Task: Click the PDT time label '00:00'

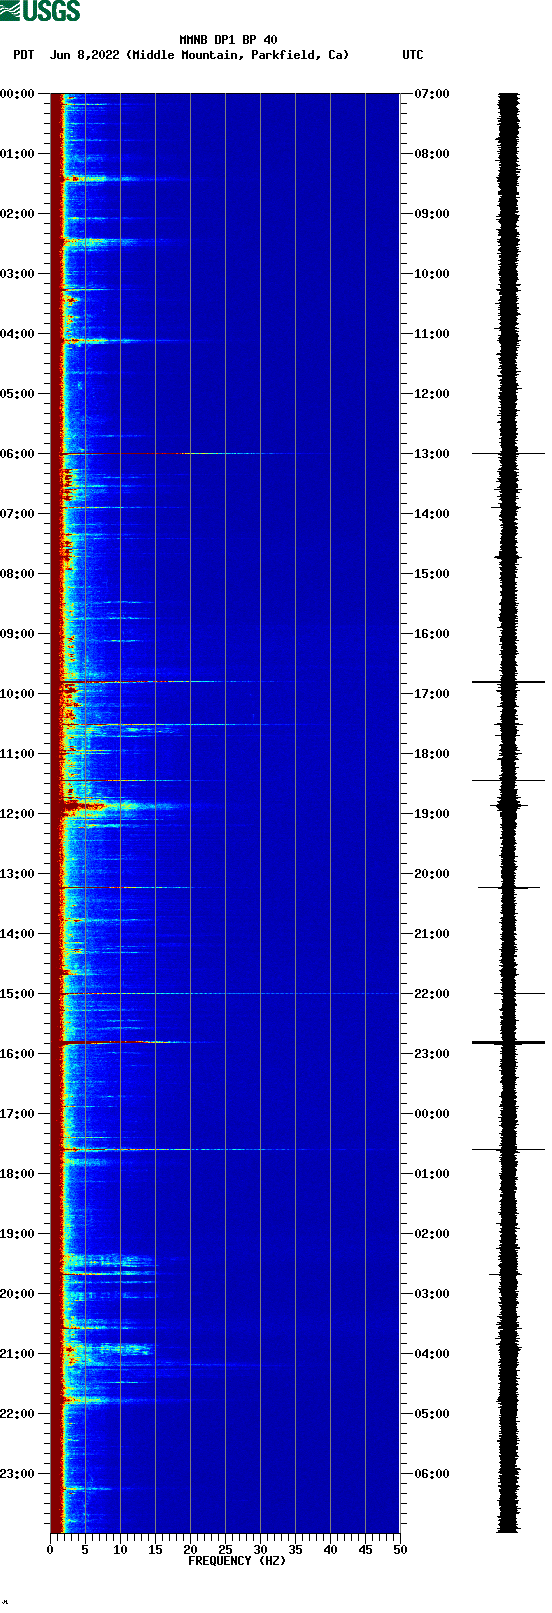Action: pos(18,94)
